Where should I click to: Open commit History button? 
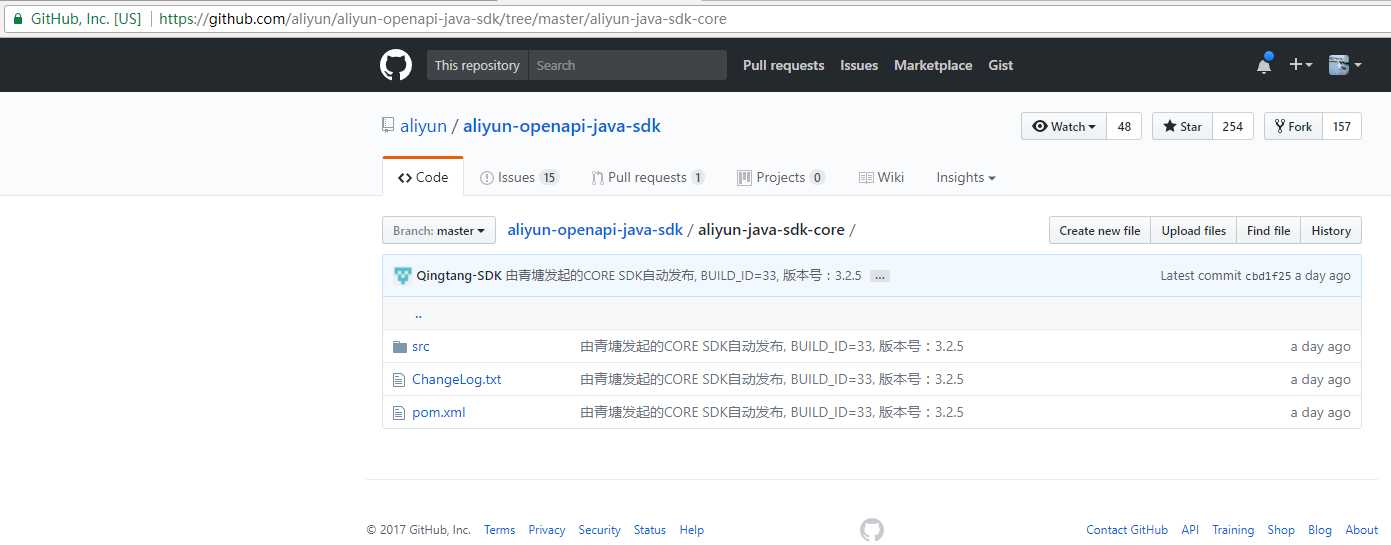tap(1331, 231)
